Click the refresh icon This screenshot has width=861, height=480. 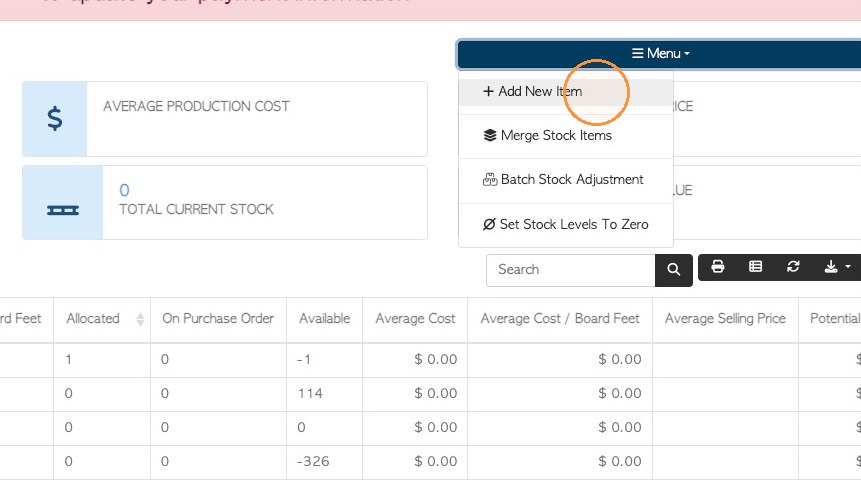[x=793, y=267]
